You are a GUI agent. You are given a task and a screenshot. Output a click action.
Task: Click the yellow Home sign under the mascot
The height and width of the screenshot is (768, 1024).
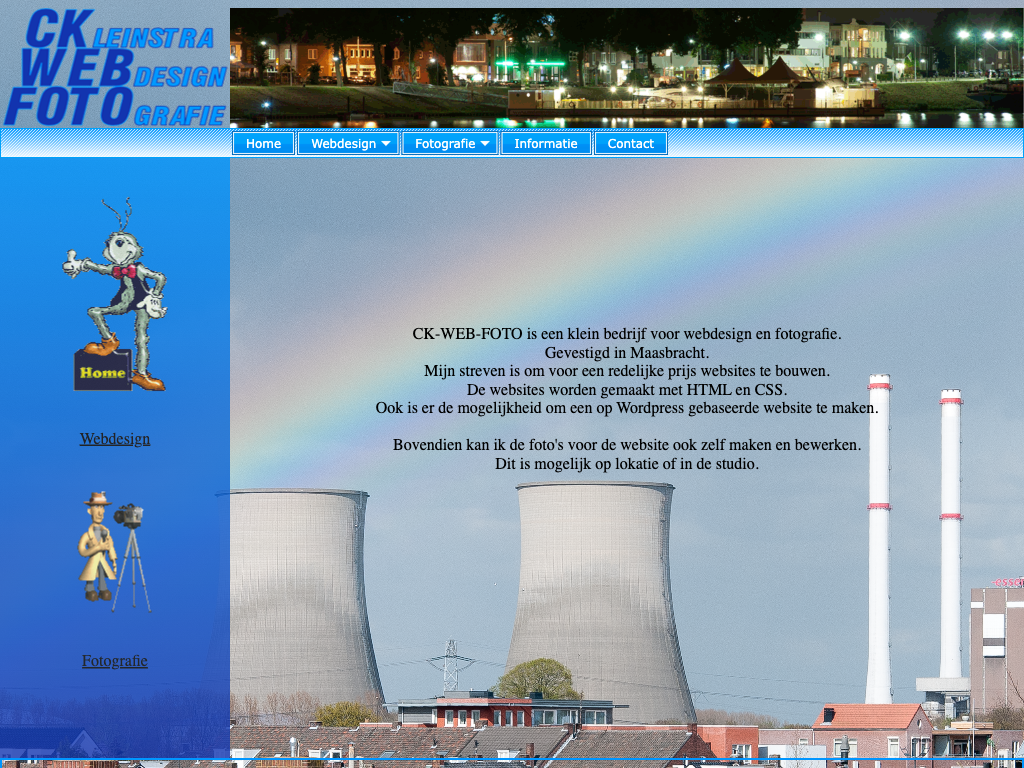pyautogui.click(x=102, y=372)
